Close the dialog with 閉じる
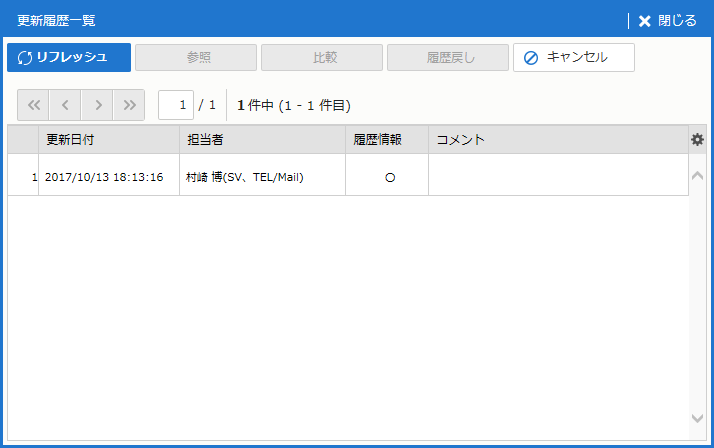Image resolution: width=714 pixels, height=448 pixels. (667, 20)
